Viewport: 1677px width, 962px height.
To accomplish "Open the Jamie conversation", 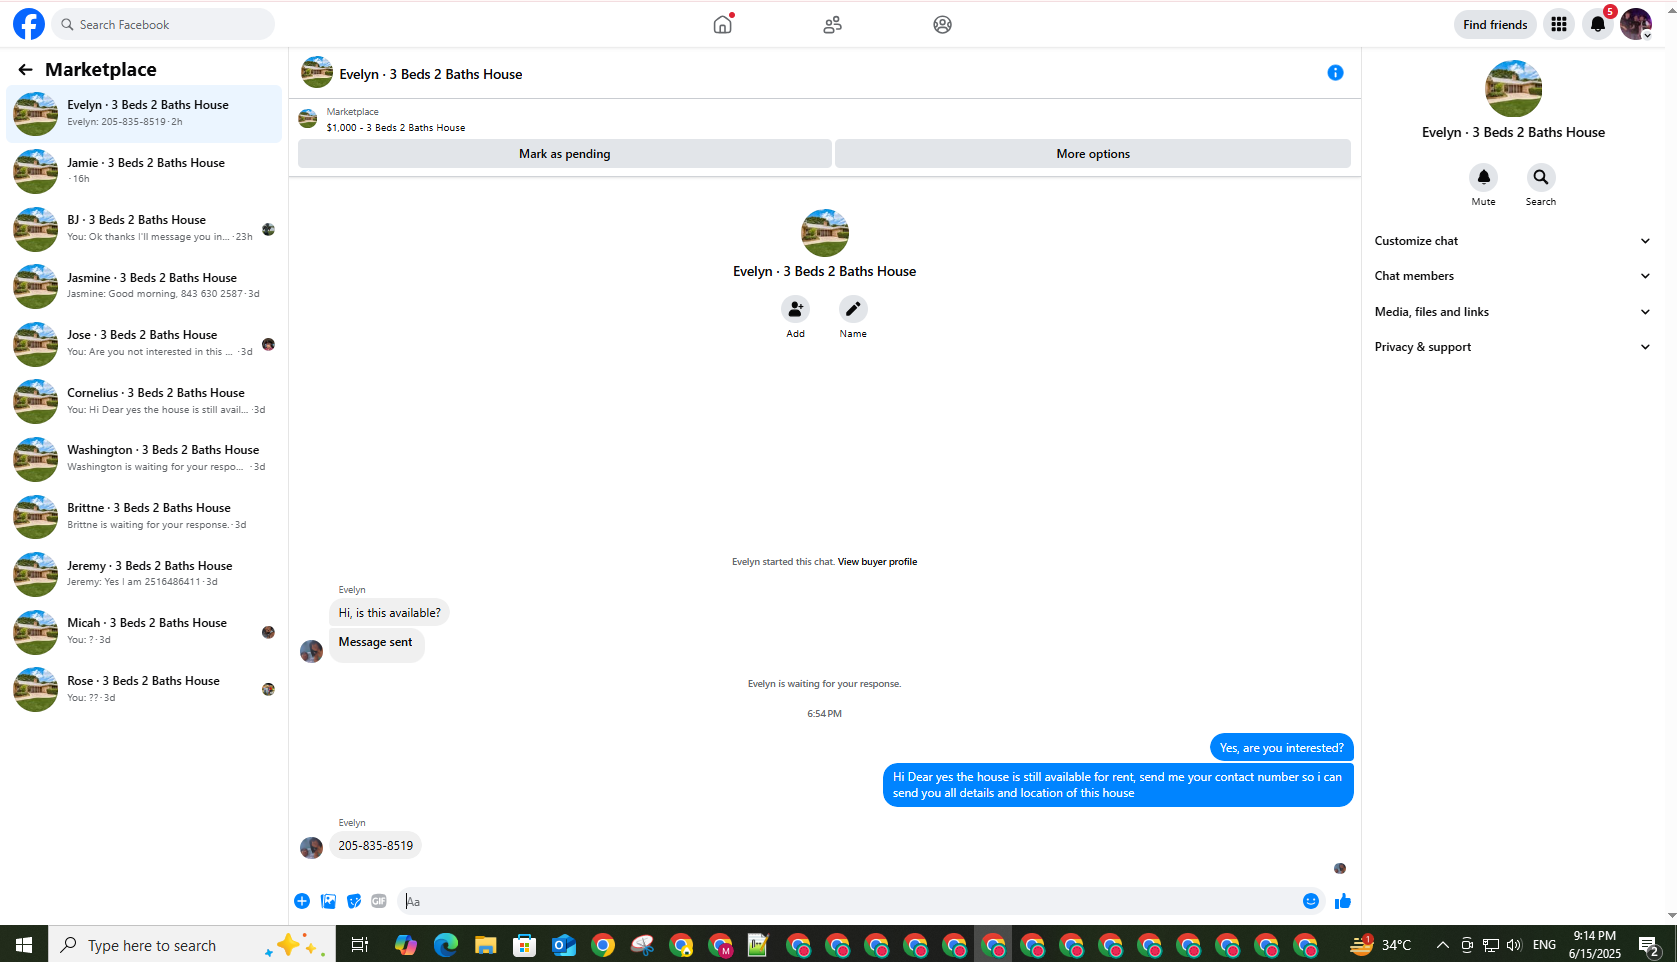I will coord(145,171).
